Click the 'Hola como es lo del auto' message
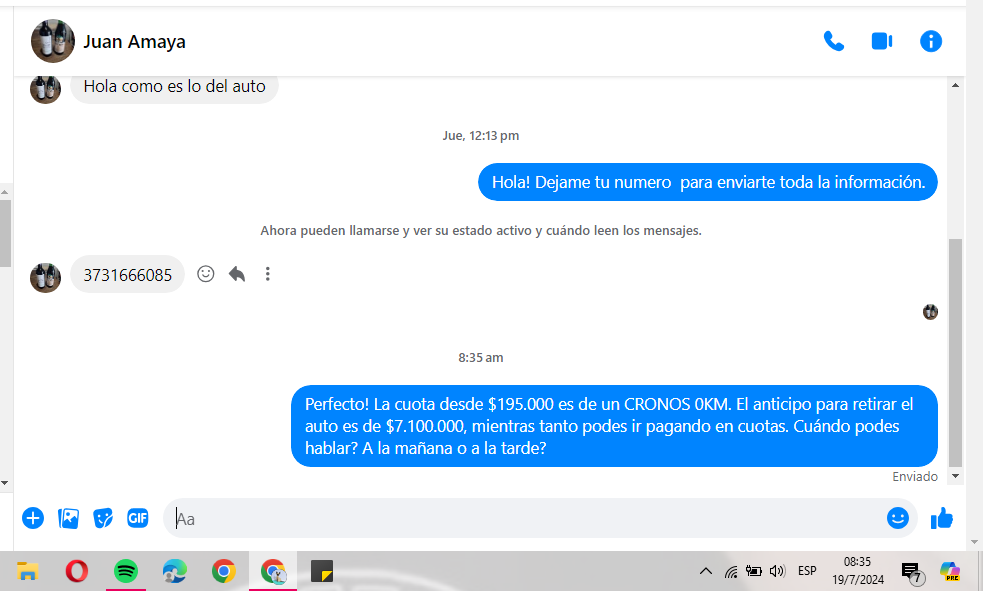This screenshot has height=591, width=983. coord(174,86)
